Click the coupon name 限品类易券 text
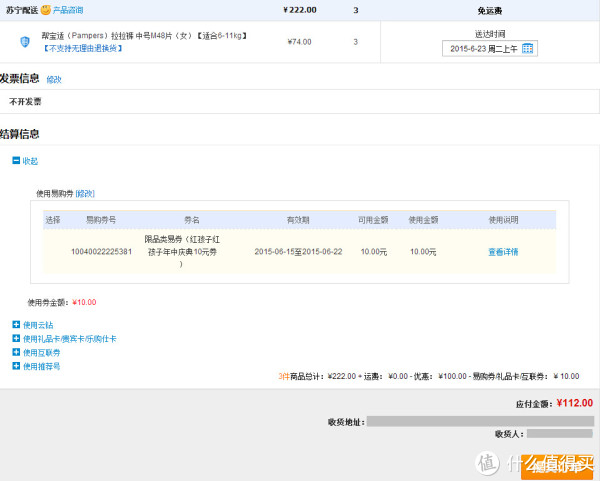600x481 pixels. pyautogui.click(x=182, y=251)
